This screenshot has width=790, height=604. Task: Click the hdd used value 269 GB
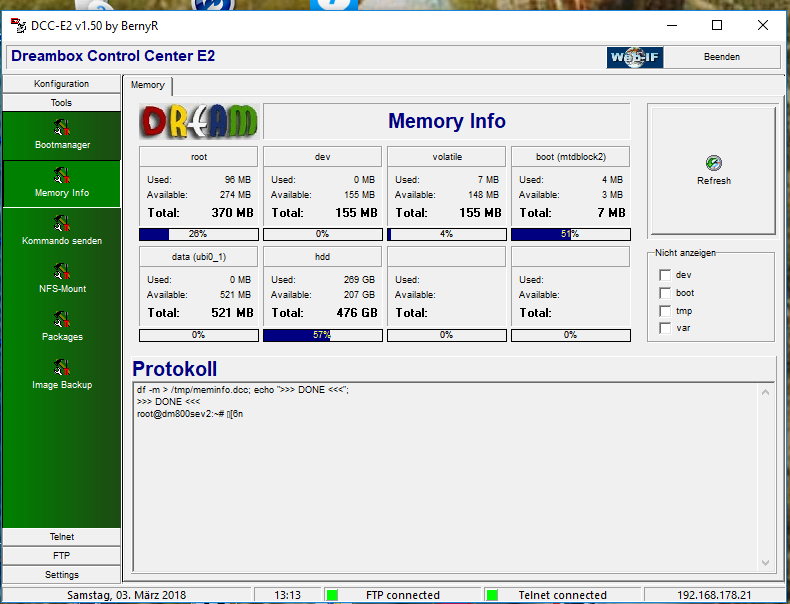[359, 280]
